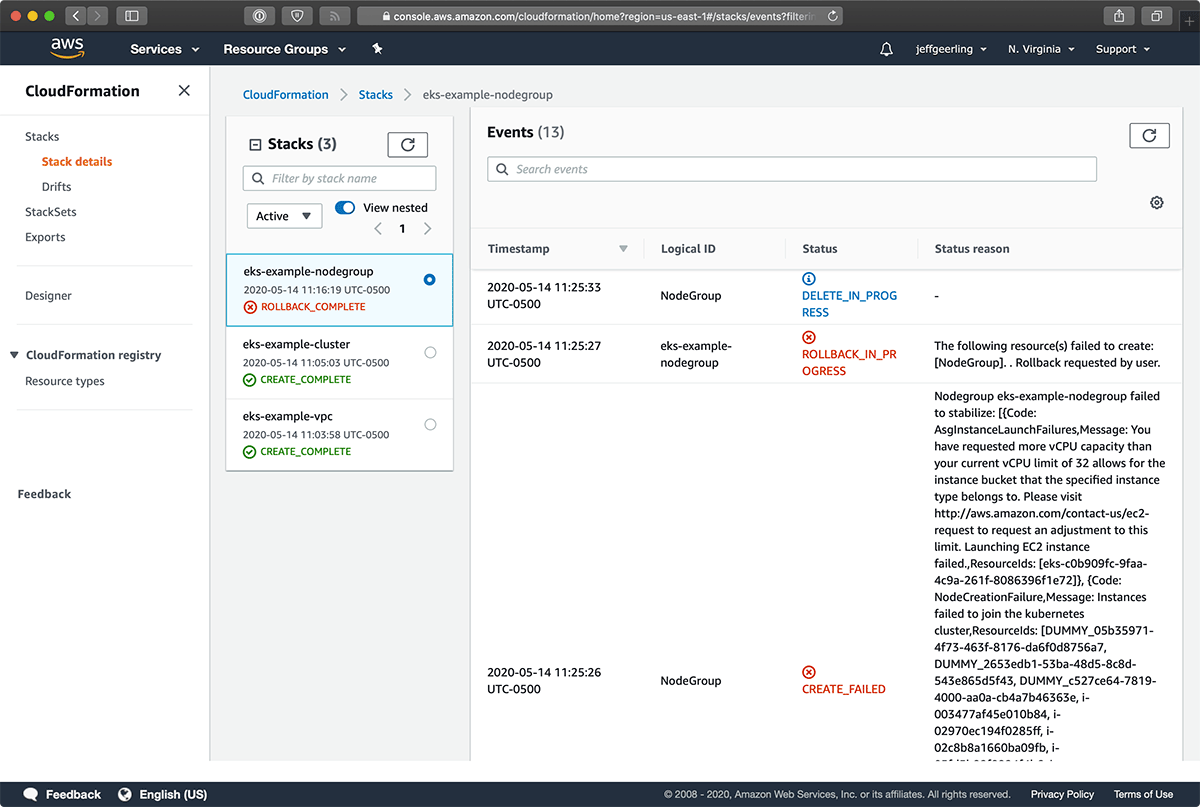
Task: Select eks-example-nodegroup radio button
Action: point(429,280)
